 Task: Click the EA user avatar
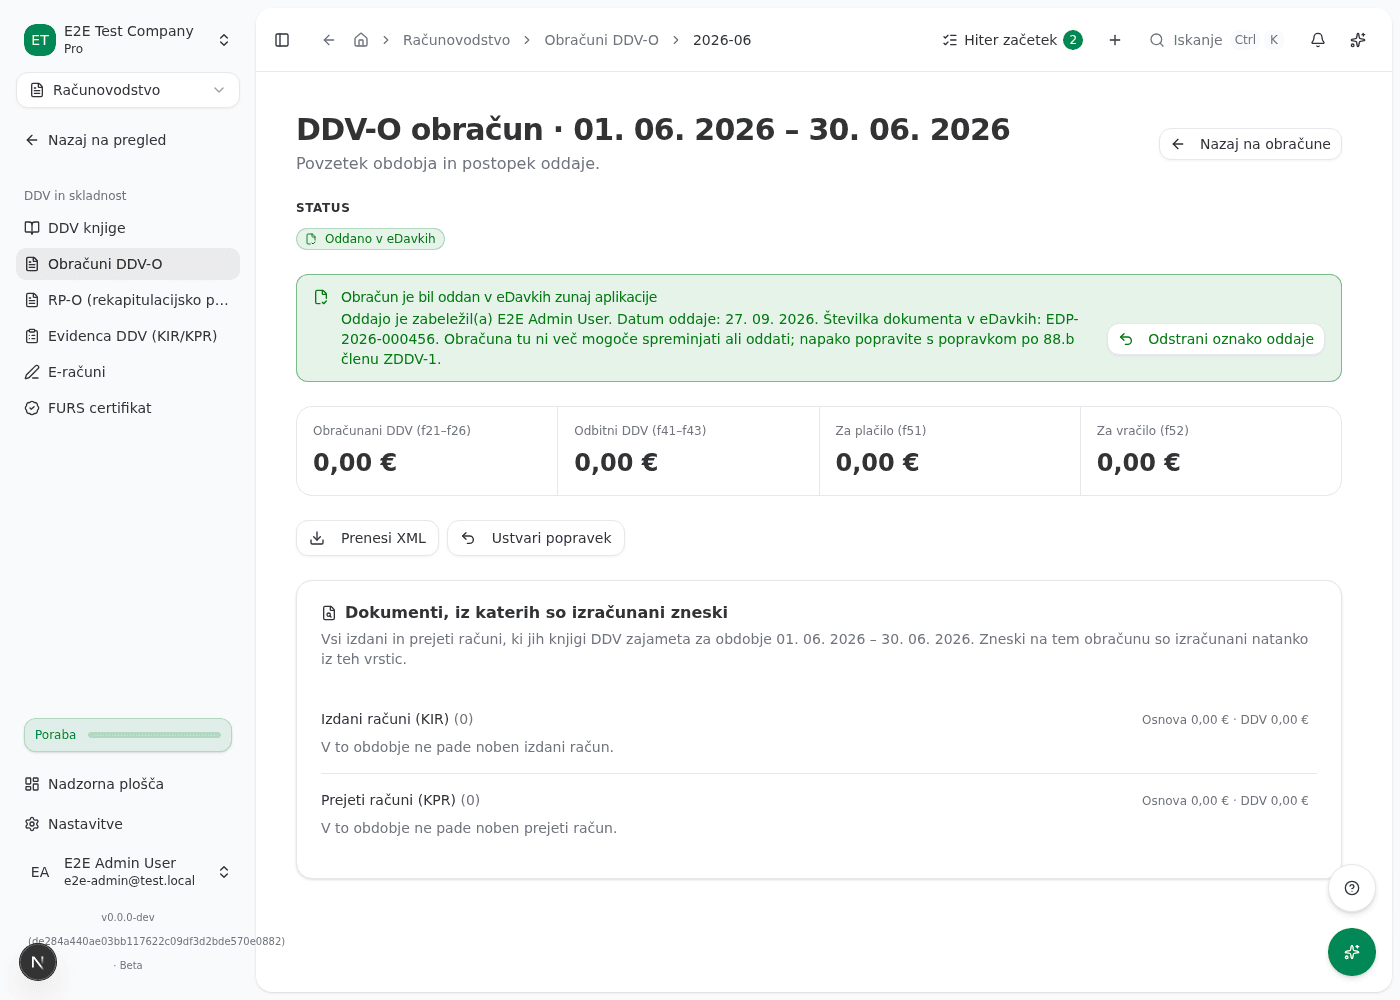tap(40, 872)
